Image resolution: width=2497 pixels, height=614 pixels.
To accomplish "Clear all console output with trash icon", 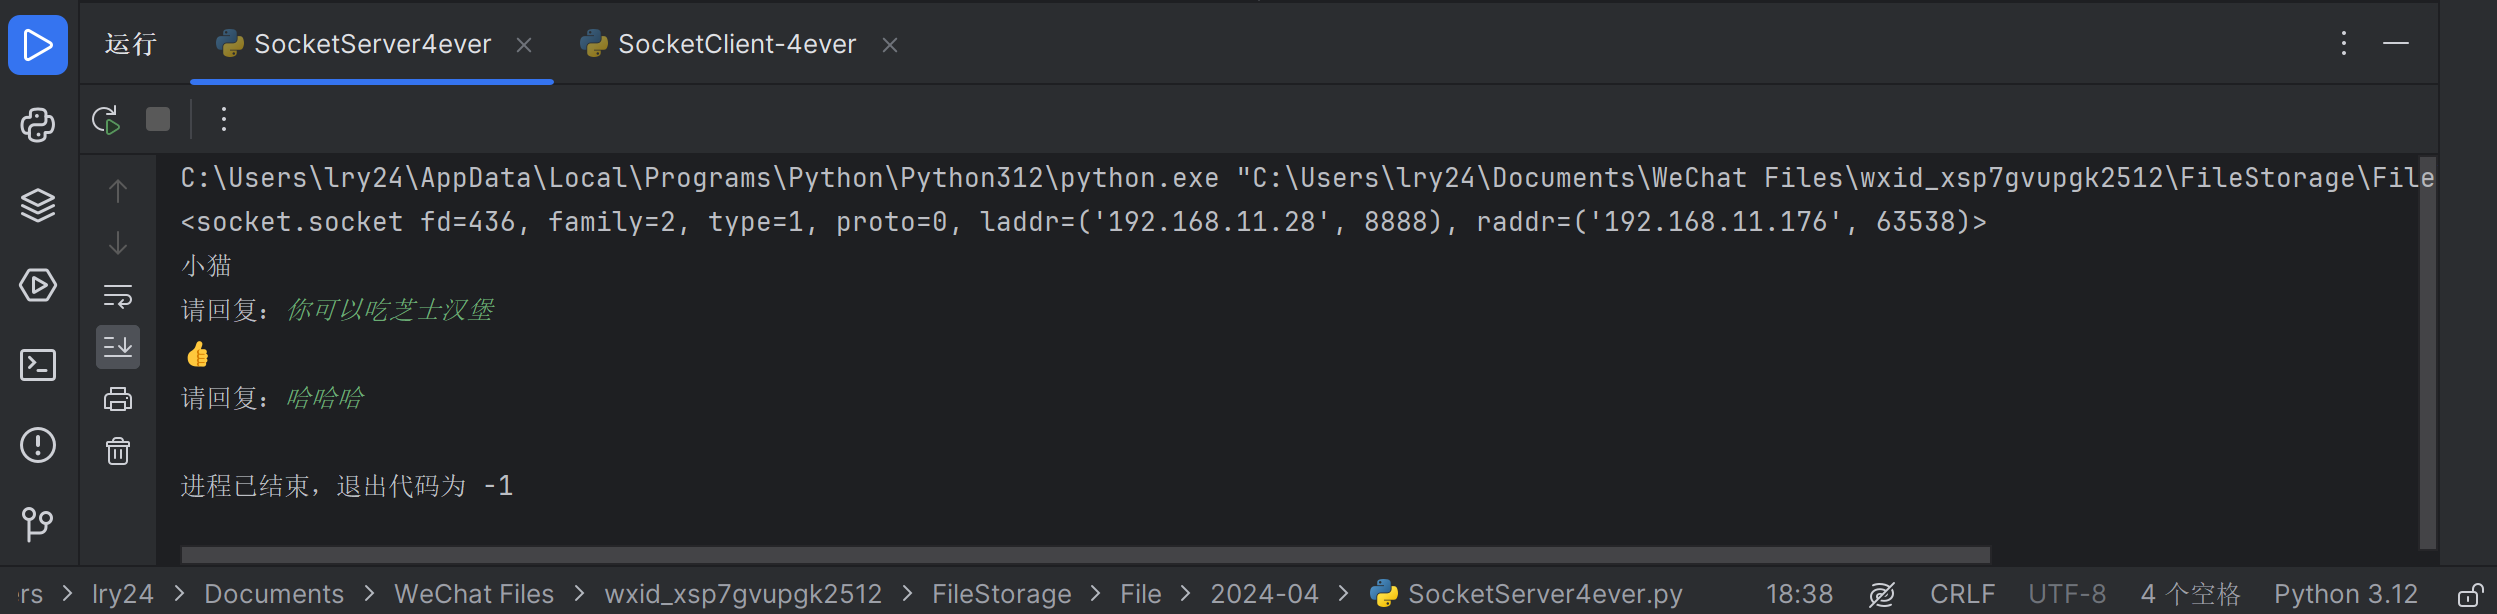I will [118, 452].
